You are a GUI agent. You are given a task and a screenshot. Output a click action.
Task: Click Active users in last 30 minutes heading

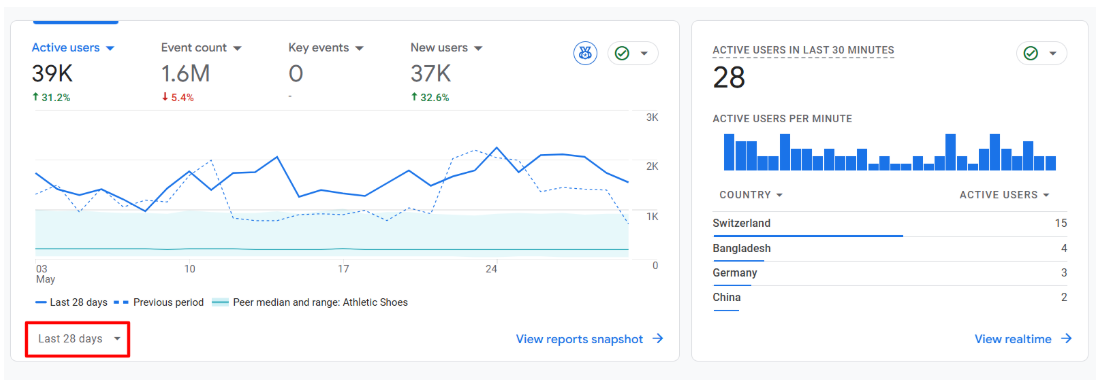(x=803, y=50)
